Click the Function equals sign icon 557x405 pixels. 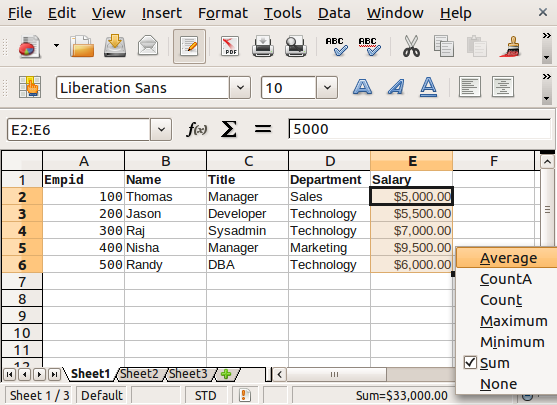click(x=263, y=129)
